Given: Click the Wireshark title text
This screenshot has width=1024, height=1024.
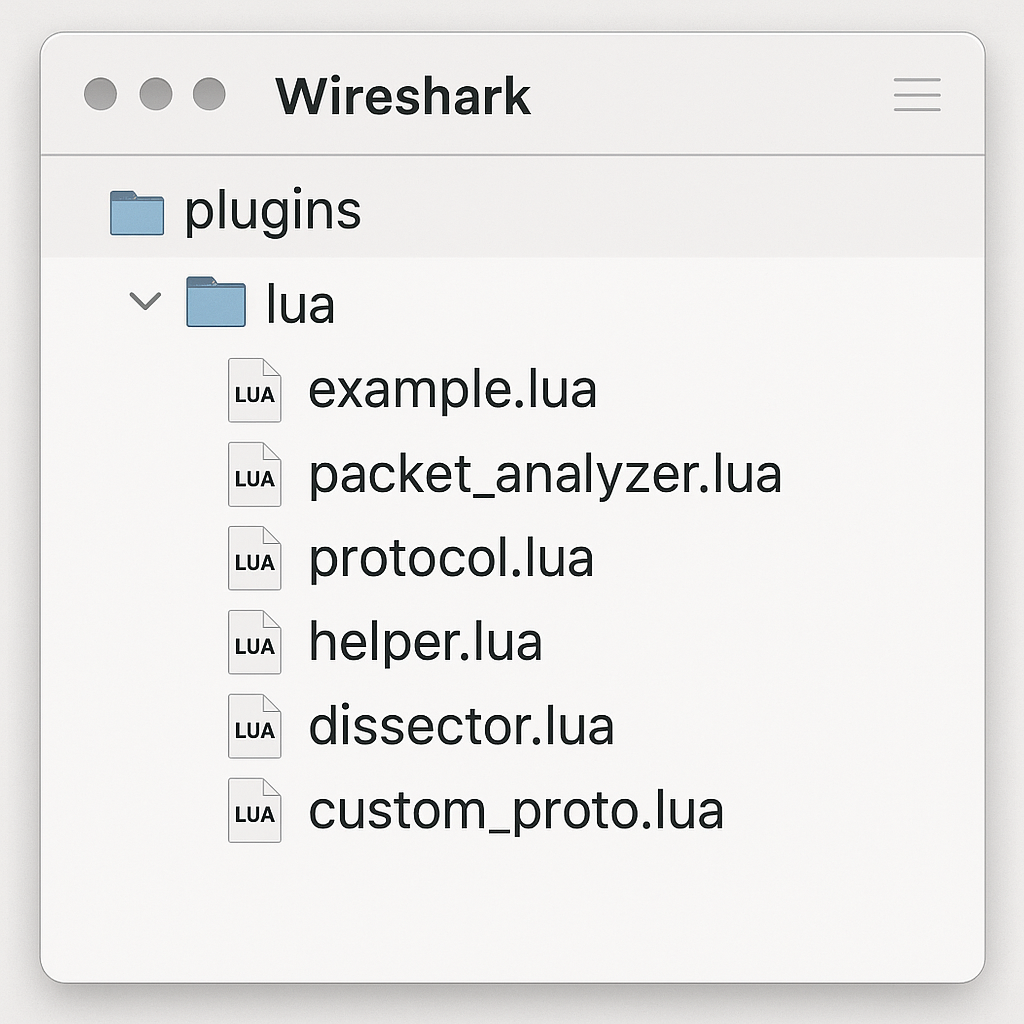Looking at the screenshot, I should (404, 95).
